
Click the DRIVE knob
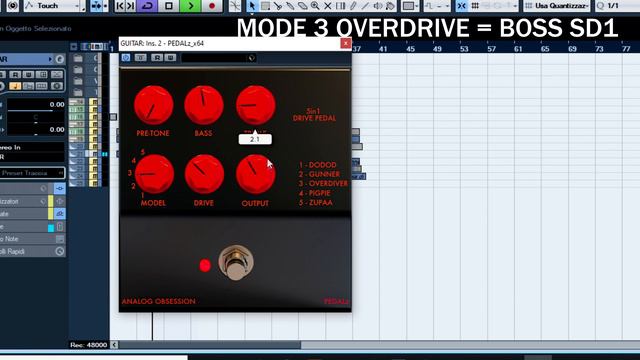[204, 174]
